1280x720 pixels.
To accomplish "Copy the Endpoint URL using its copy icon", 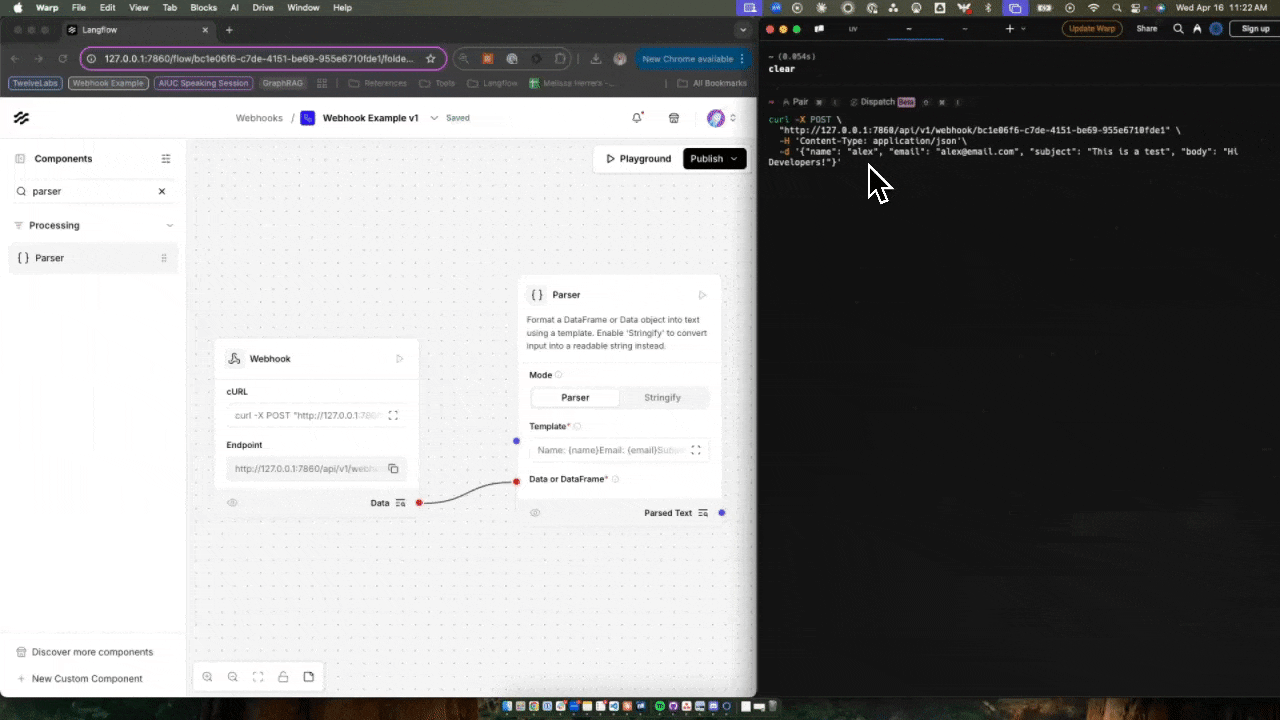I will 393,468.
